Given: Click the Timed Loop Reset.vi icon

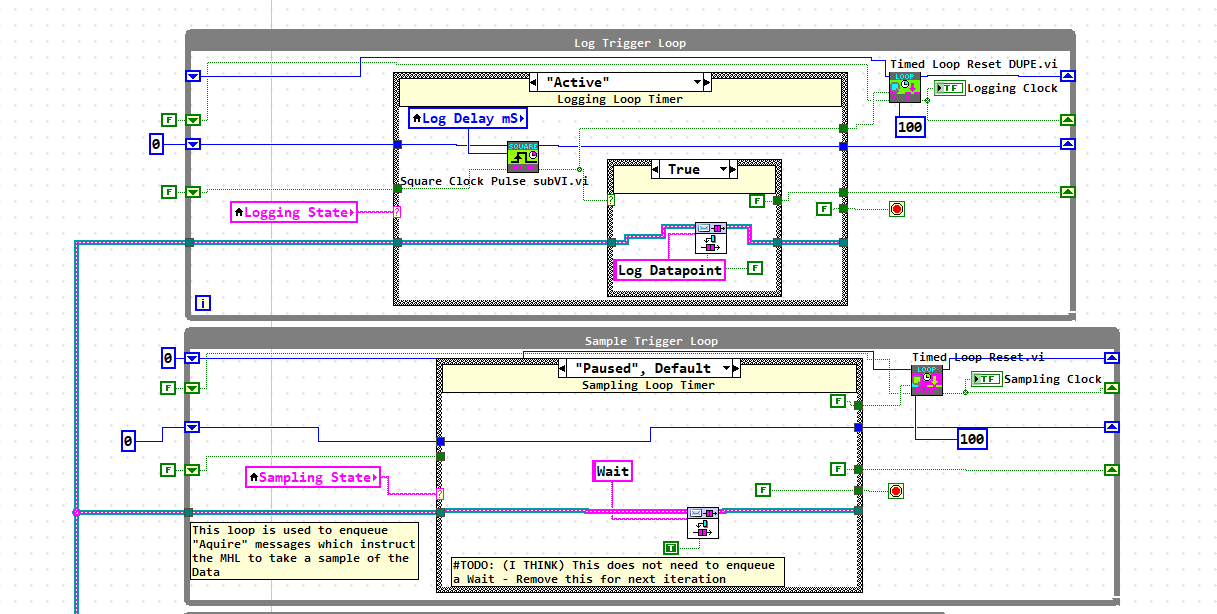Looking at the screenshot, I should click(x=925, y=380).
